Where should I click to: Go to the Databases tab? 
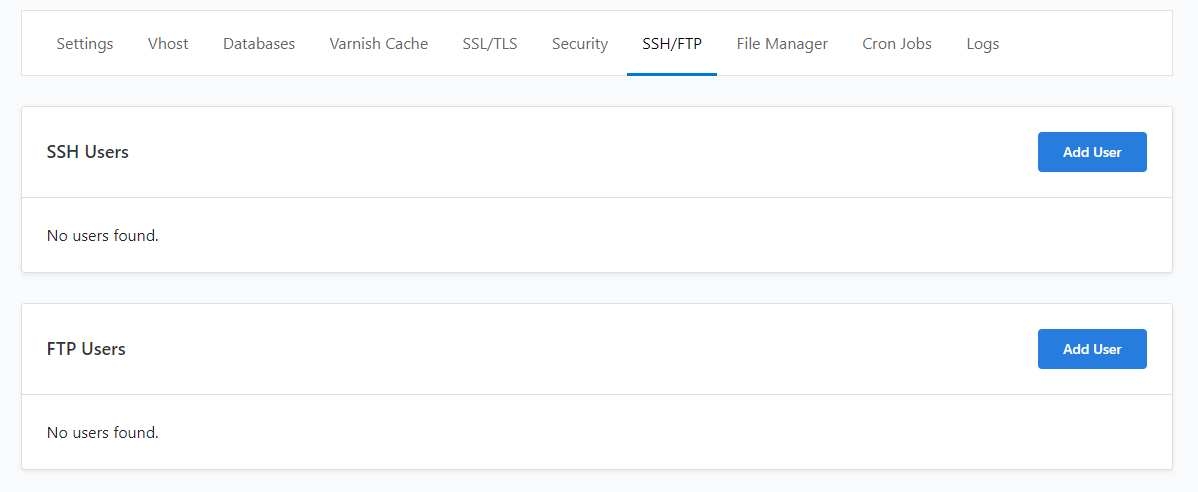click(x=259, y=44)
